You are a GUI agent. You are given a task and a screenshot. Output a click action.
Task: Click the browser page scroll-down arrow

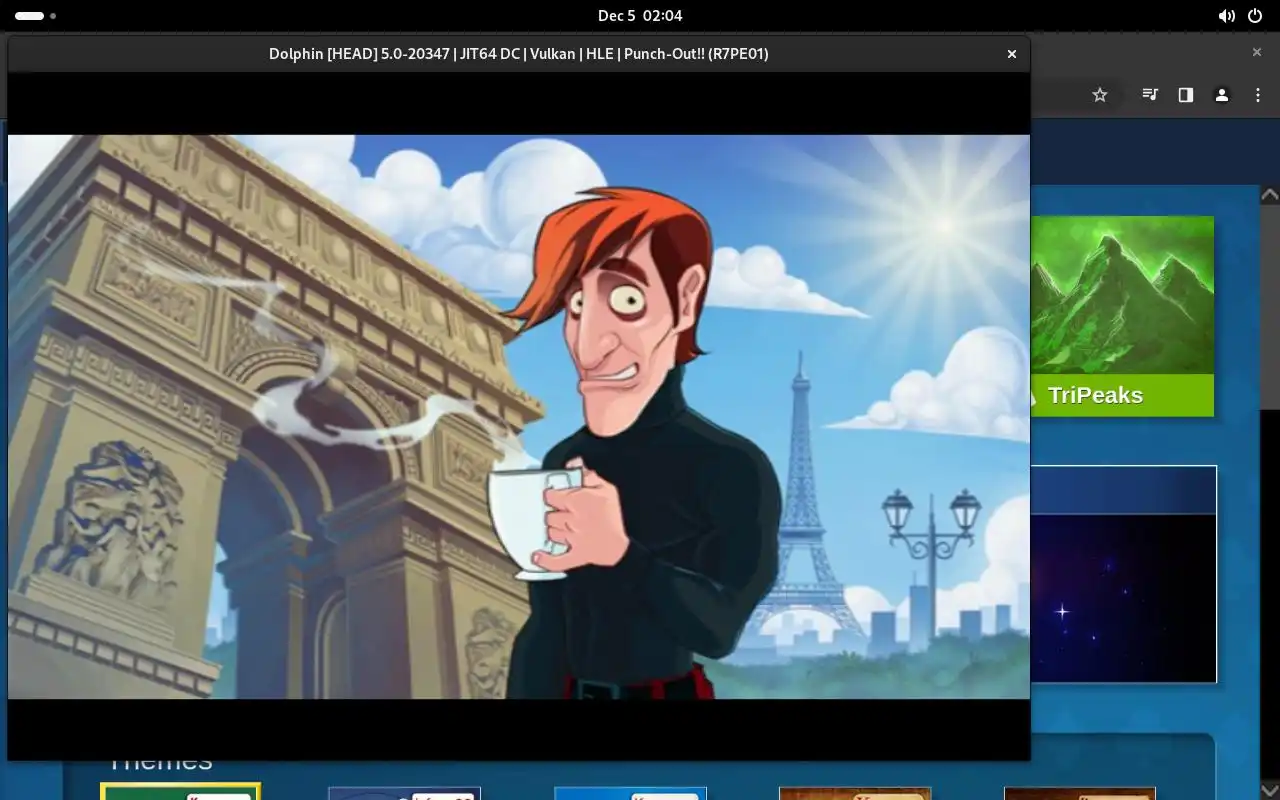tap(1270, 790)
